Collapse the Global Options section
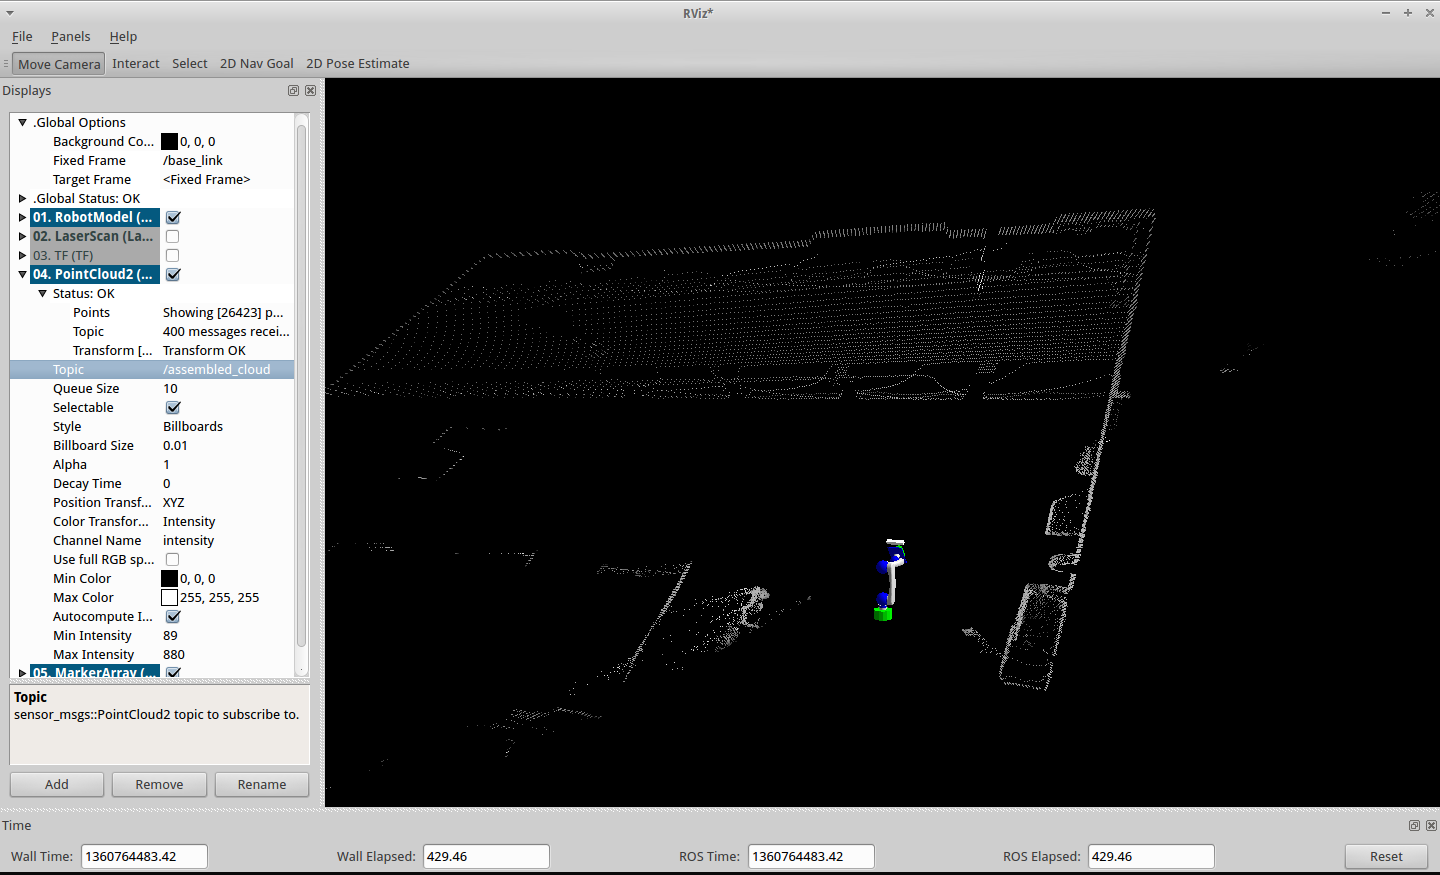Image resolution: width=1440 pixels, height=875 pixels. [x=22, y=122]
